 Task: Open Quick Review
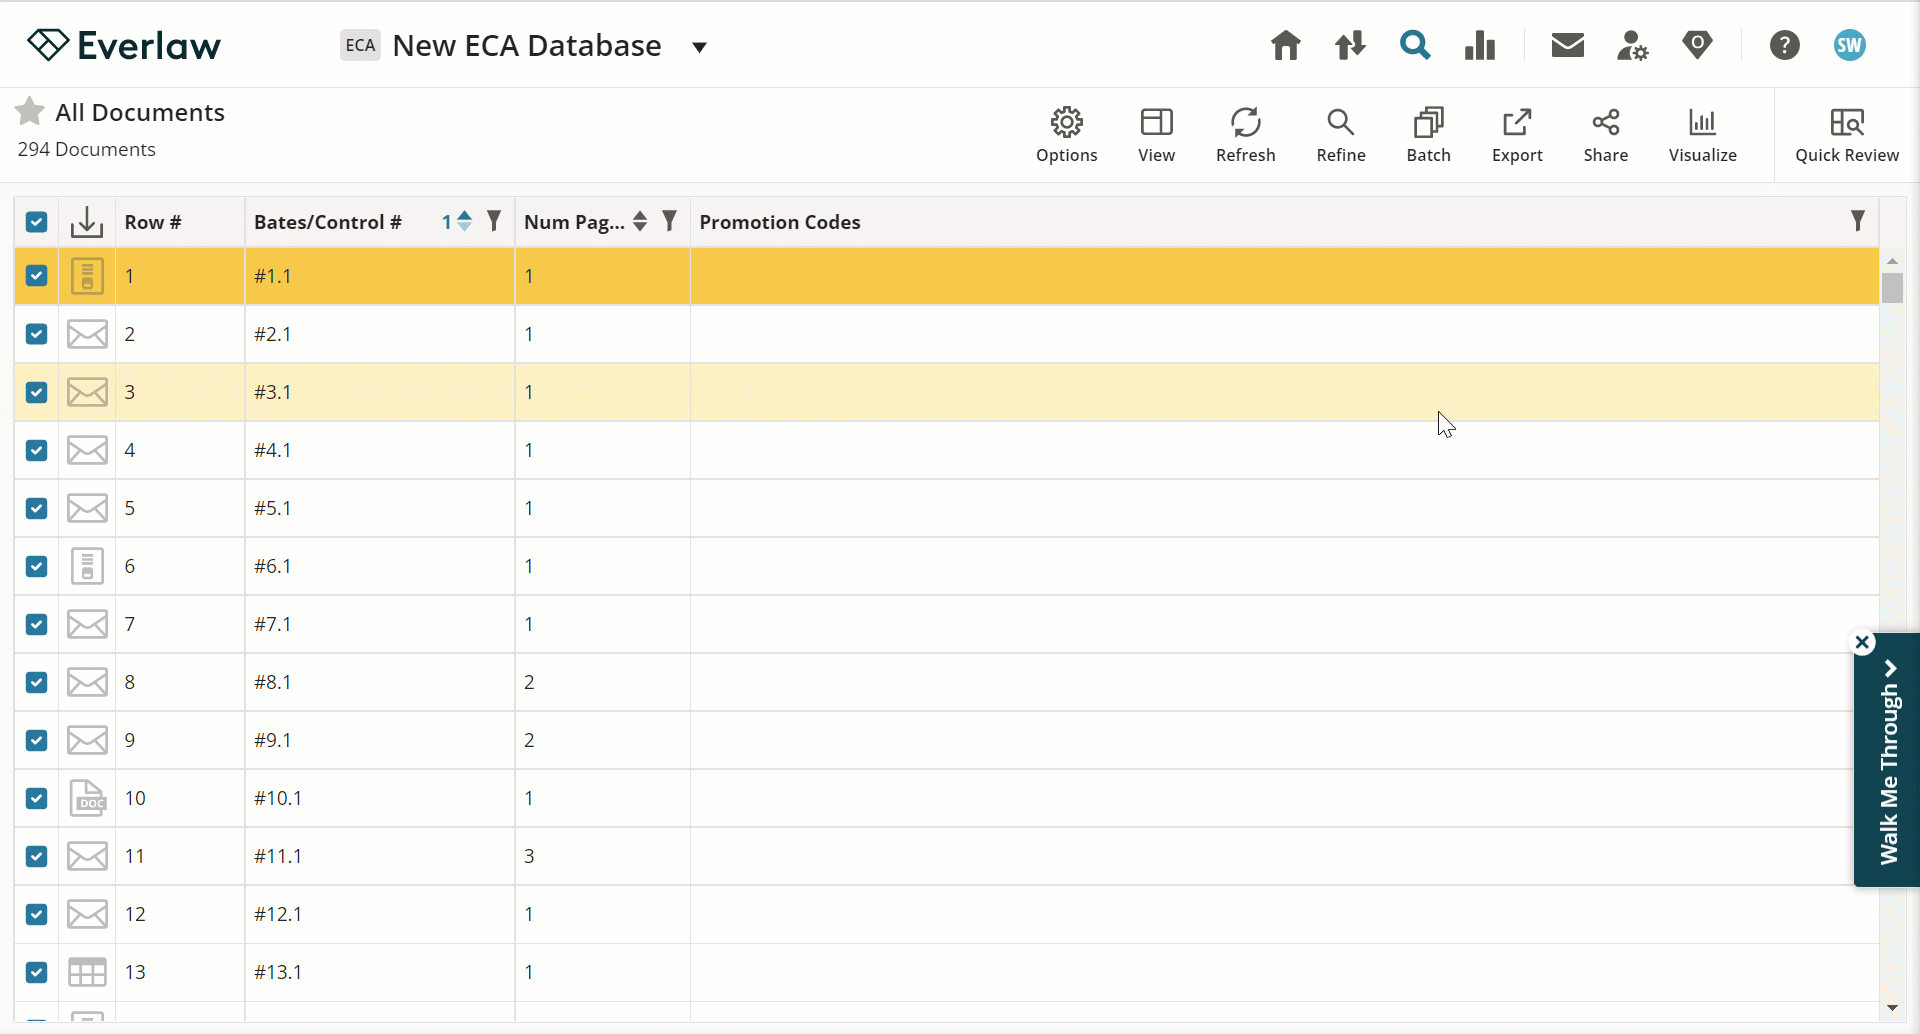(1847, 135)
